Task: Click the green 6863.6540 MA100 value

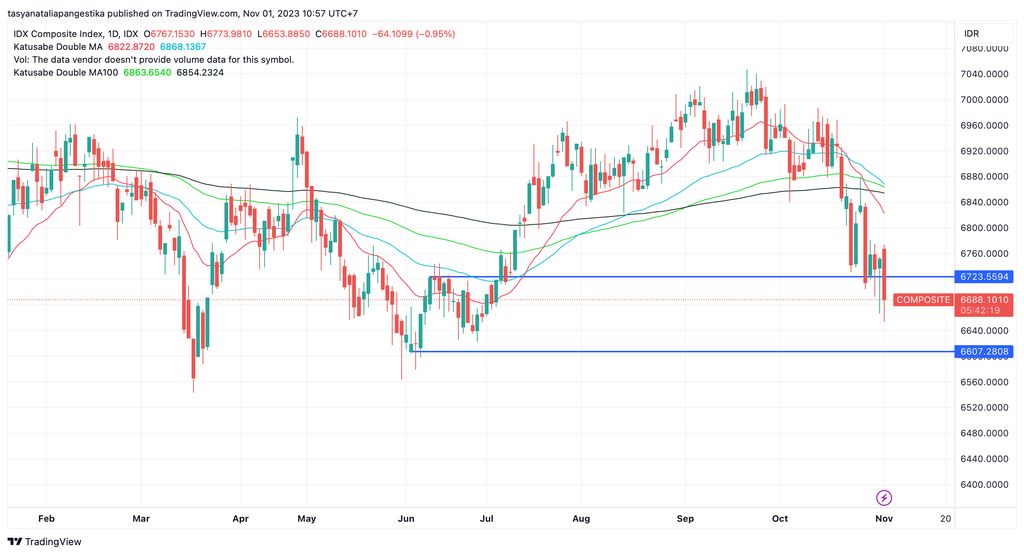Action: coord(148,72)
